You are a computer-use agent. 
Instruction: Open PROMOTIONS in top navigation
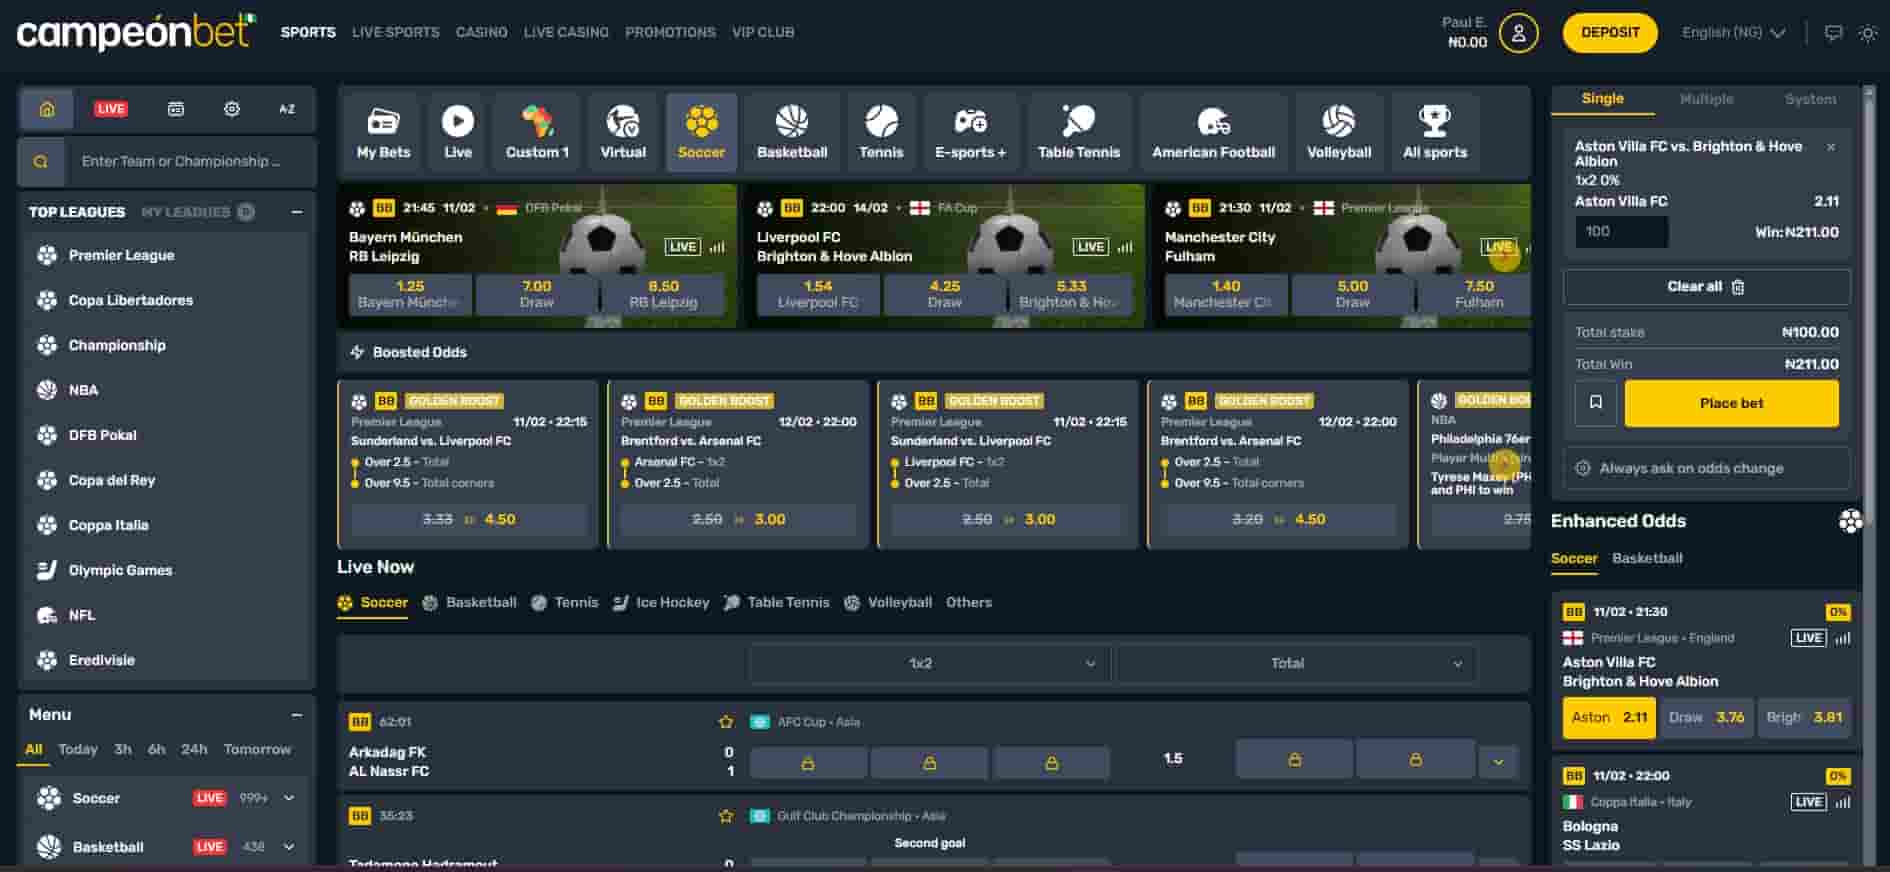pos(670,32)
